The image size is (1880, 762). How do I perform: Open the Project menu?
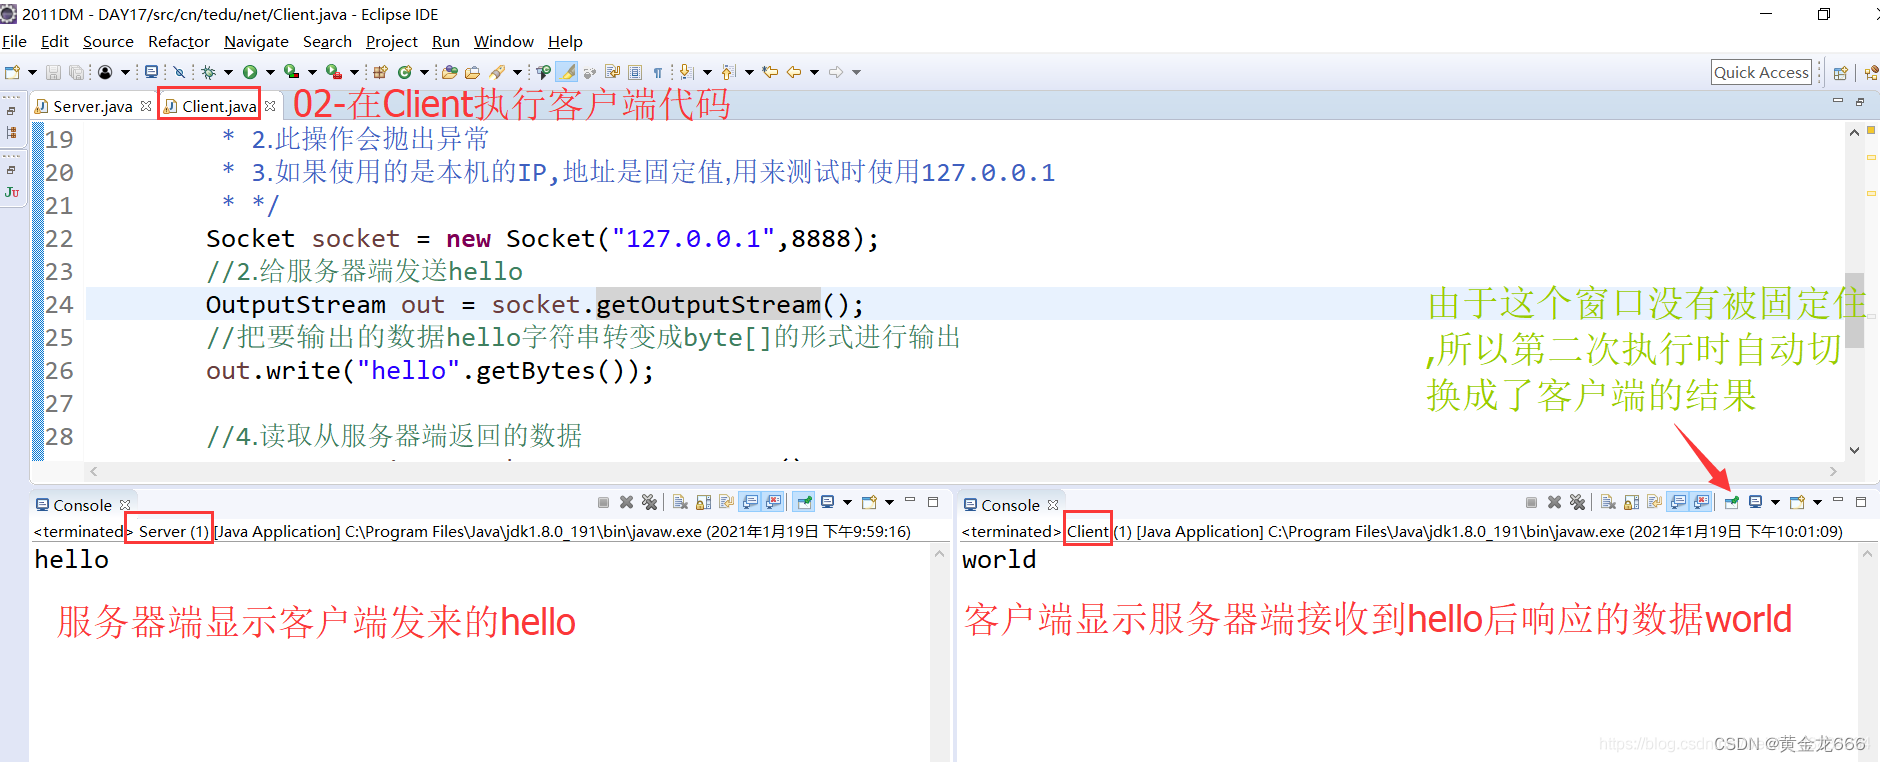[392, 41]
